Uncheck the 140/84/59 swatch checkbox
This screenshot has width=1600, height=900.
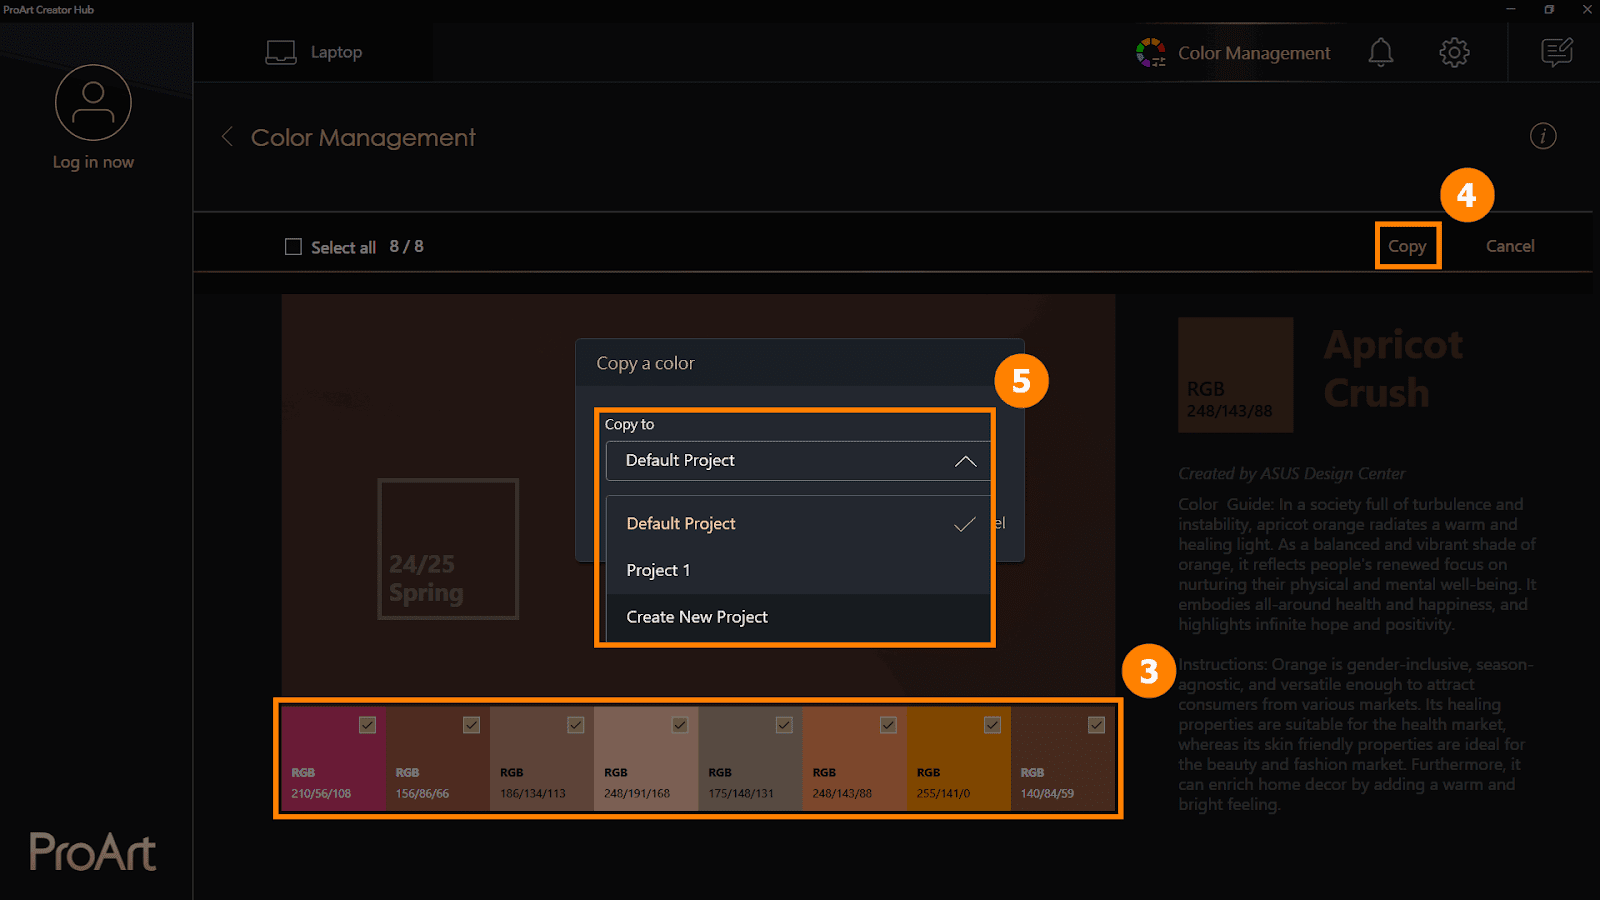point(1096,725)
